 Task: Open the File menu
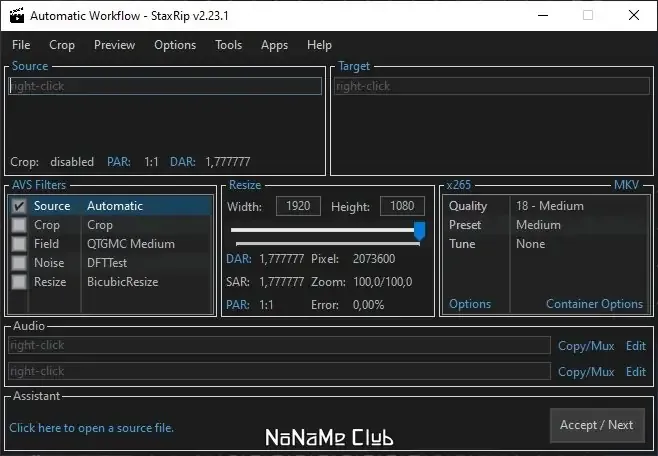[21, 45]
